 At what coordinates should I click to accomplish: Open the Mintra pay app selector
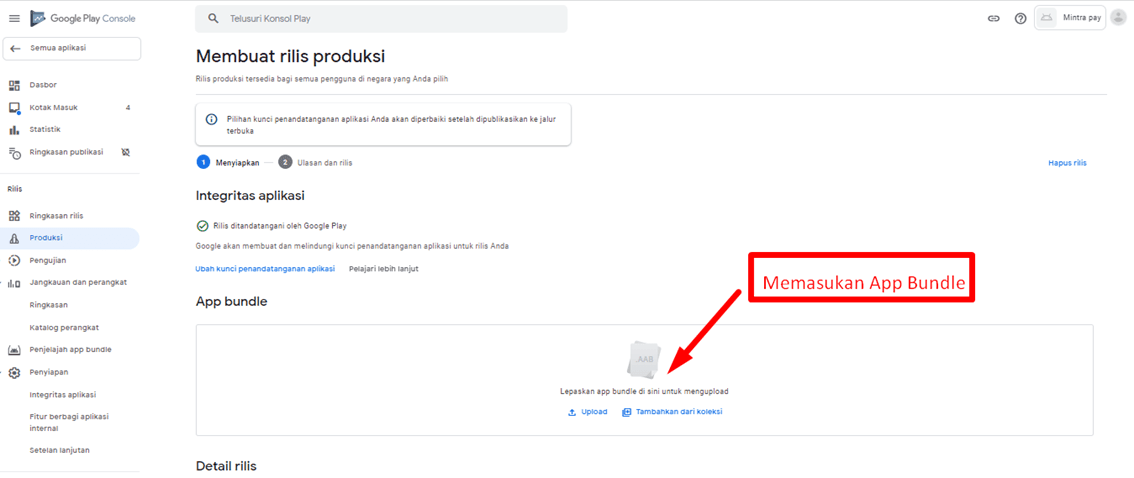tap(1070, 18)
